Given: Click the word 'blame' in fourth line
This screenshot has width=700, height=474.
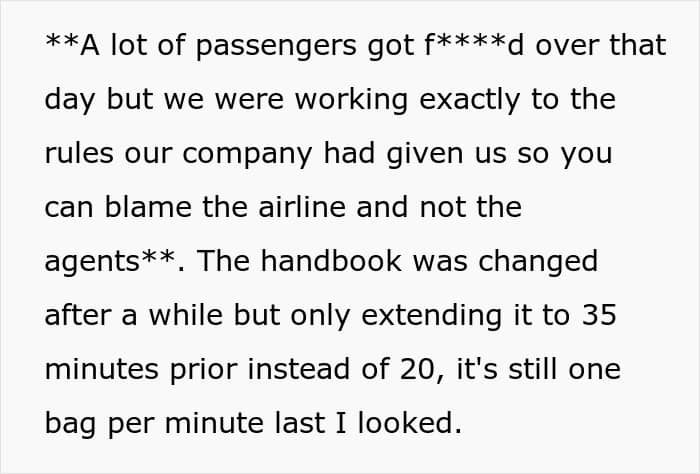Looking at the screenshot, I should 148,207.
